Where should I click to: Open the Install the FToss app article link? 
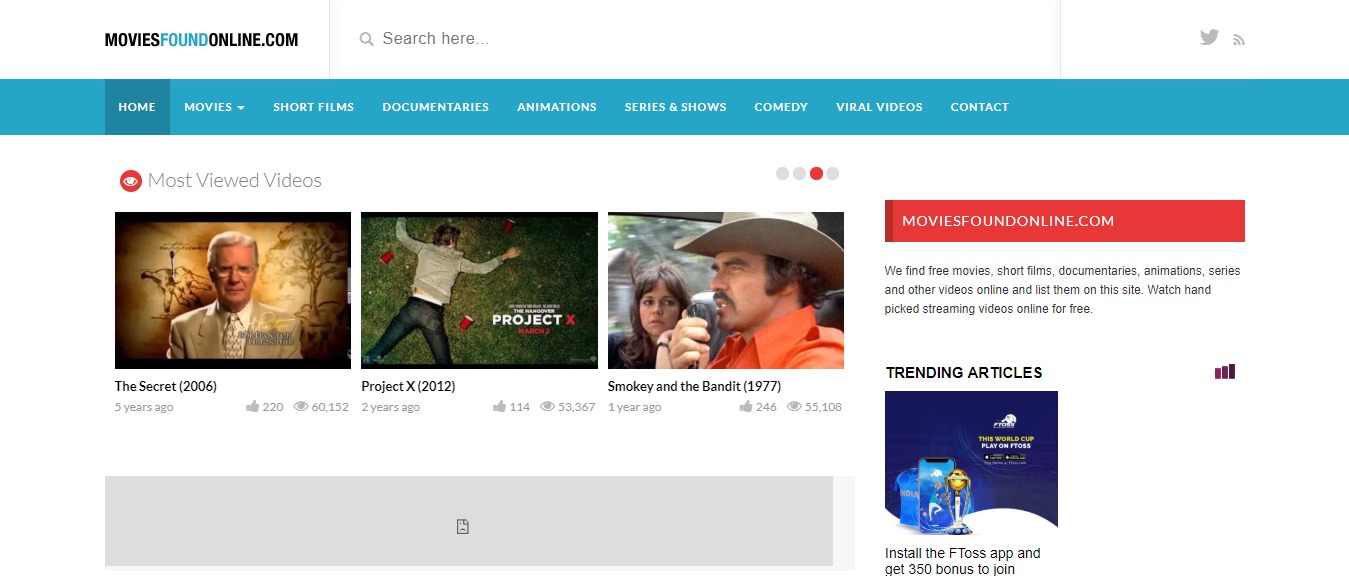pyautogui.click(x=963, y=561)
